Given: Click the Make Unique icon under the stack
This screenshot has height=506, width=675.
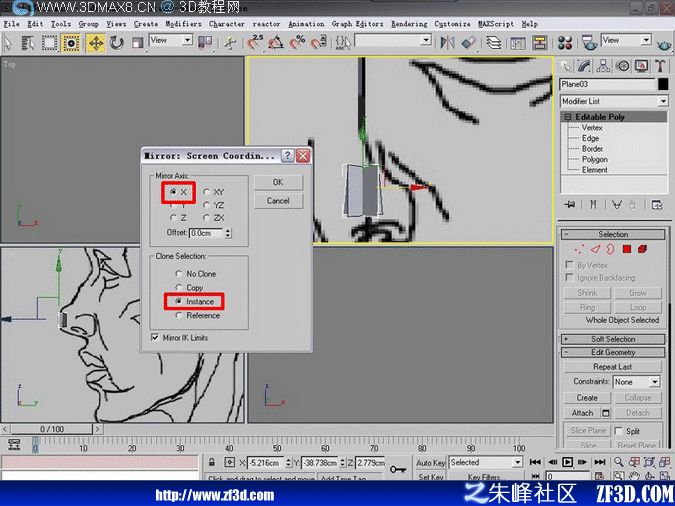Looking at the screenshot, I should (x=616, y=205).
